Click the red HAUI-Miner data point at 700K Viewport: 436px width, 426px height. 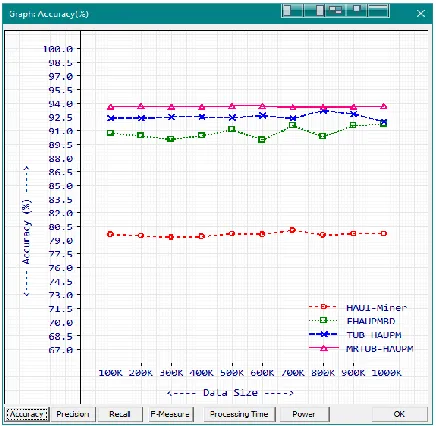click(292, 230)
